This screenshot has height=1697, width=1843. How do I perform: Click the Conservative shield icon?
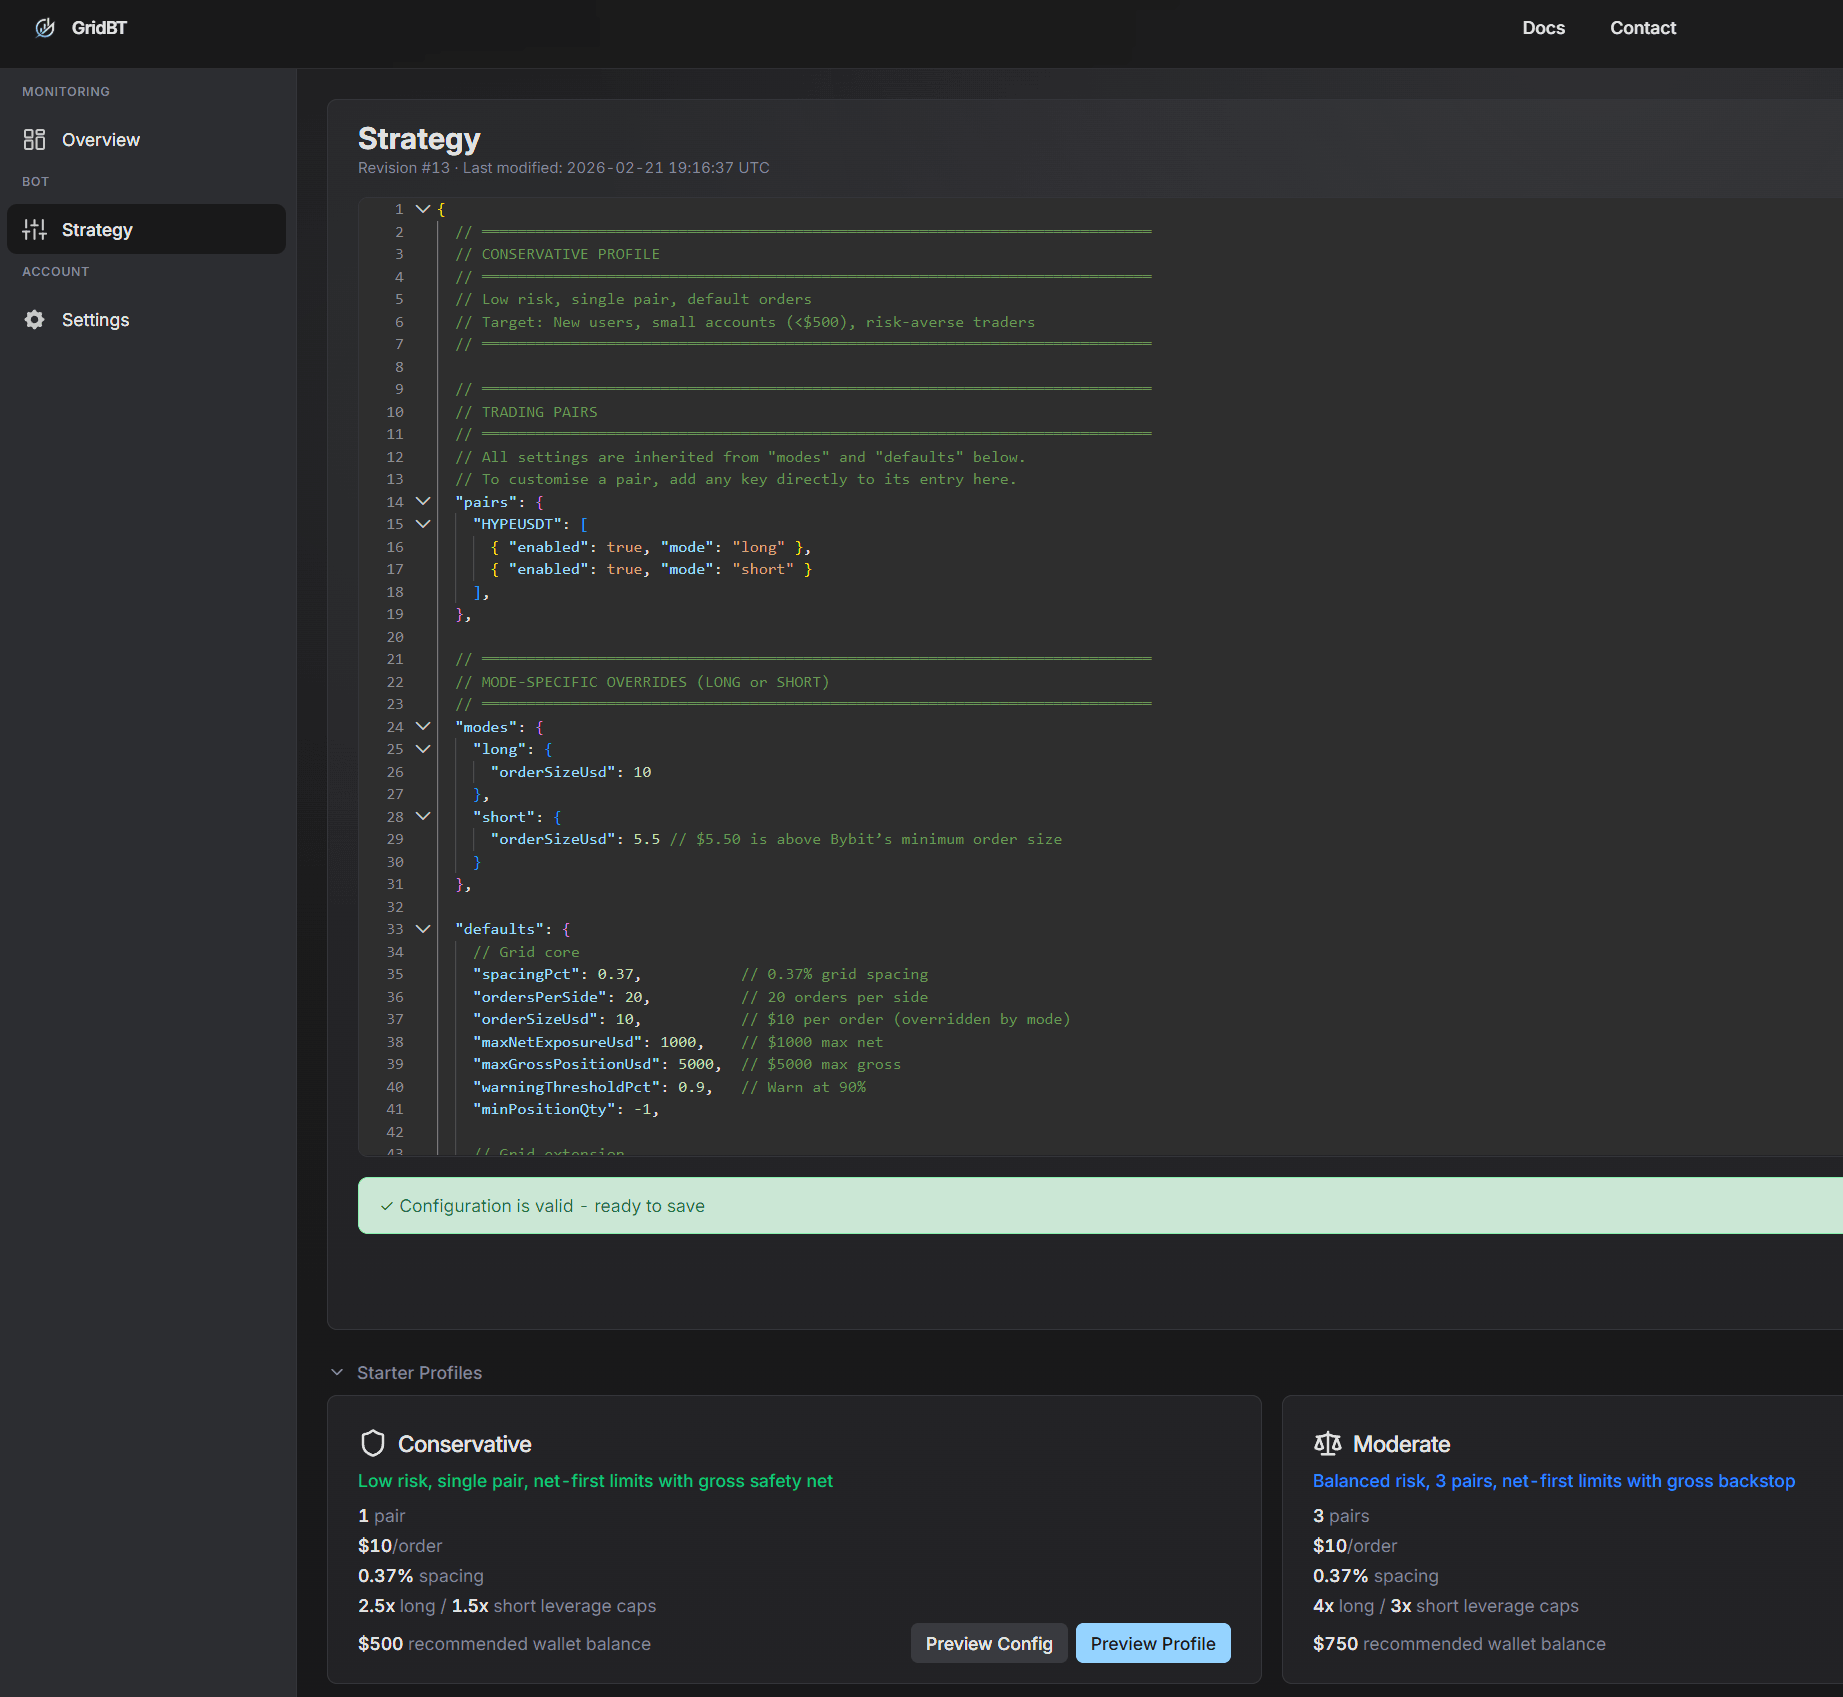373,1444
